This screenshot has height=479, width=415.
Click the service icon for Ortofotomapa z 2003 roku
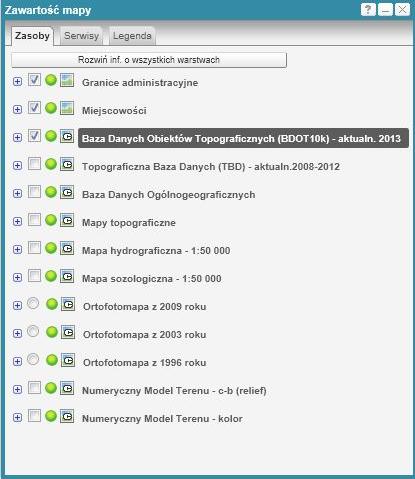[68, 332]
